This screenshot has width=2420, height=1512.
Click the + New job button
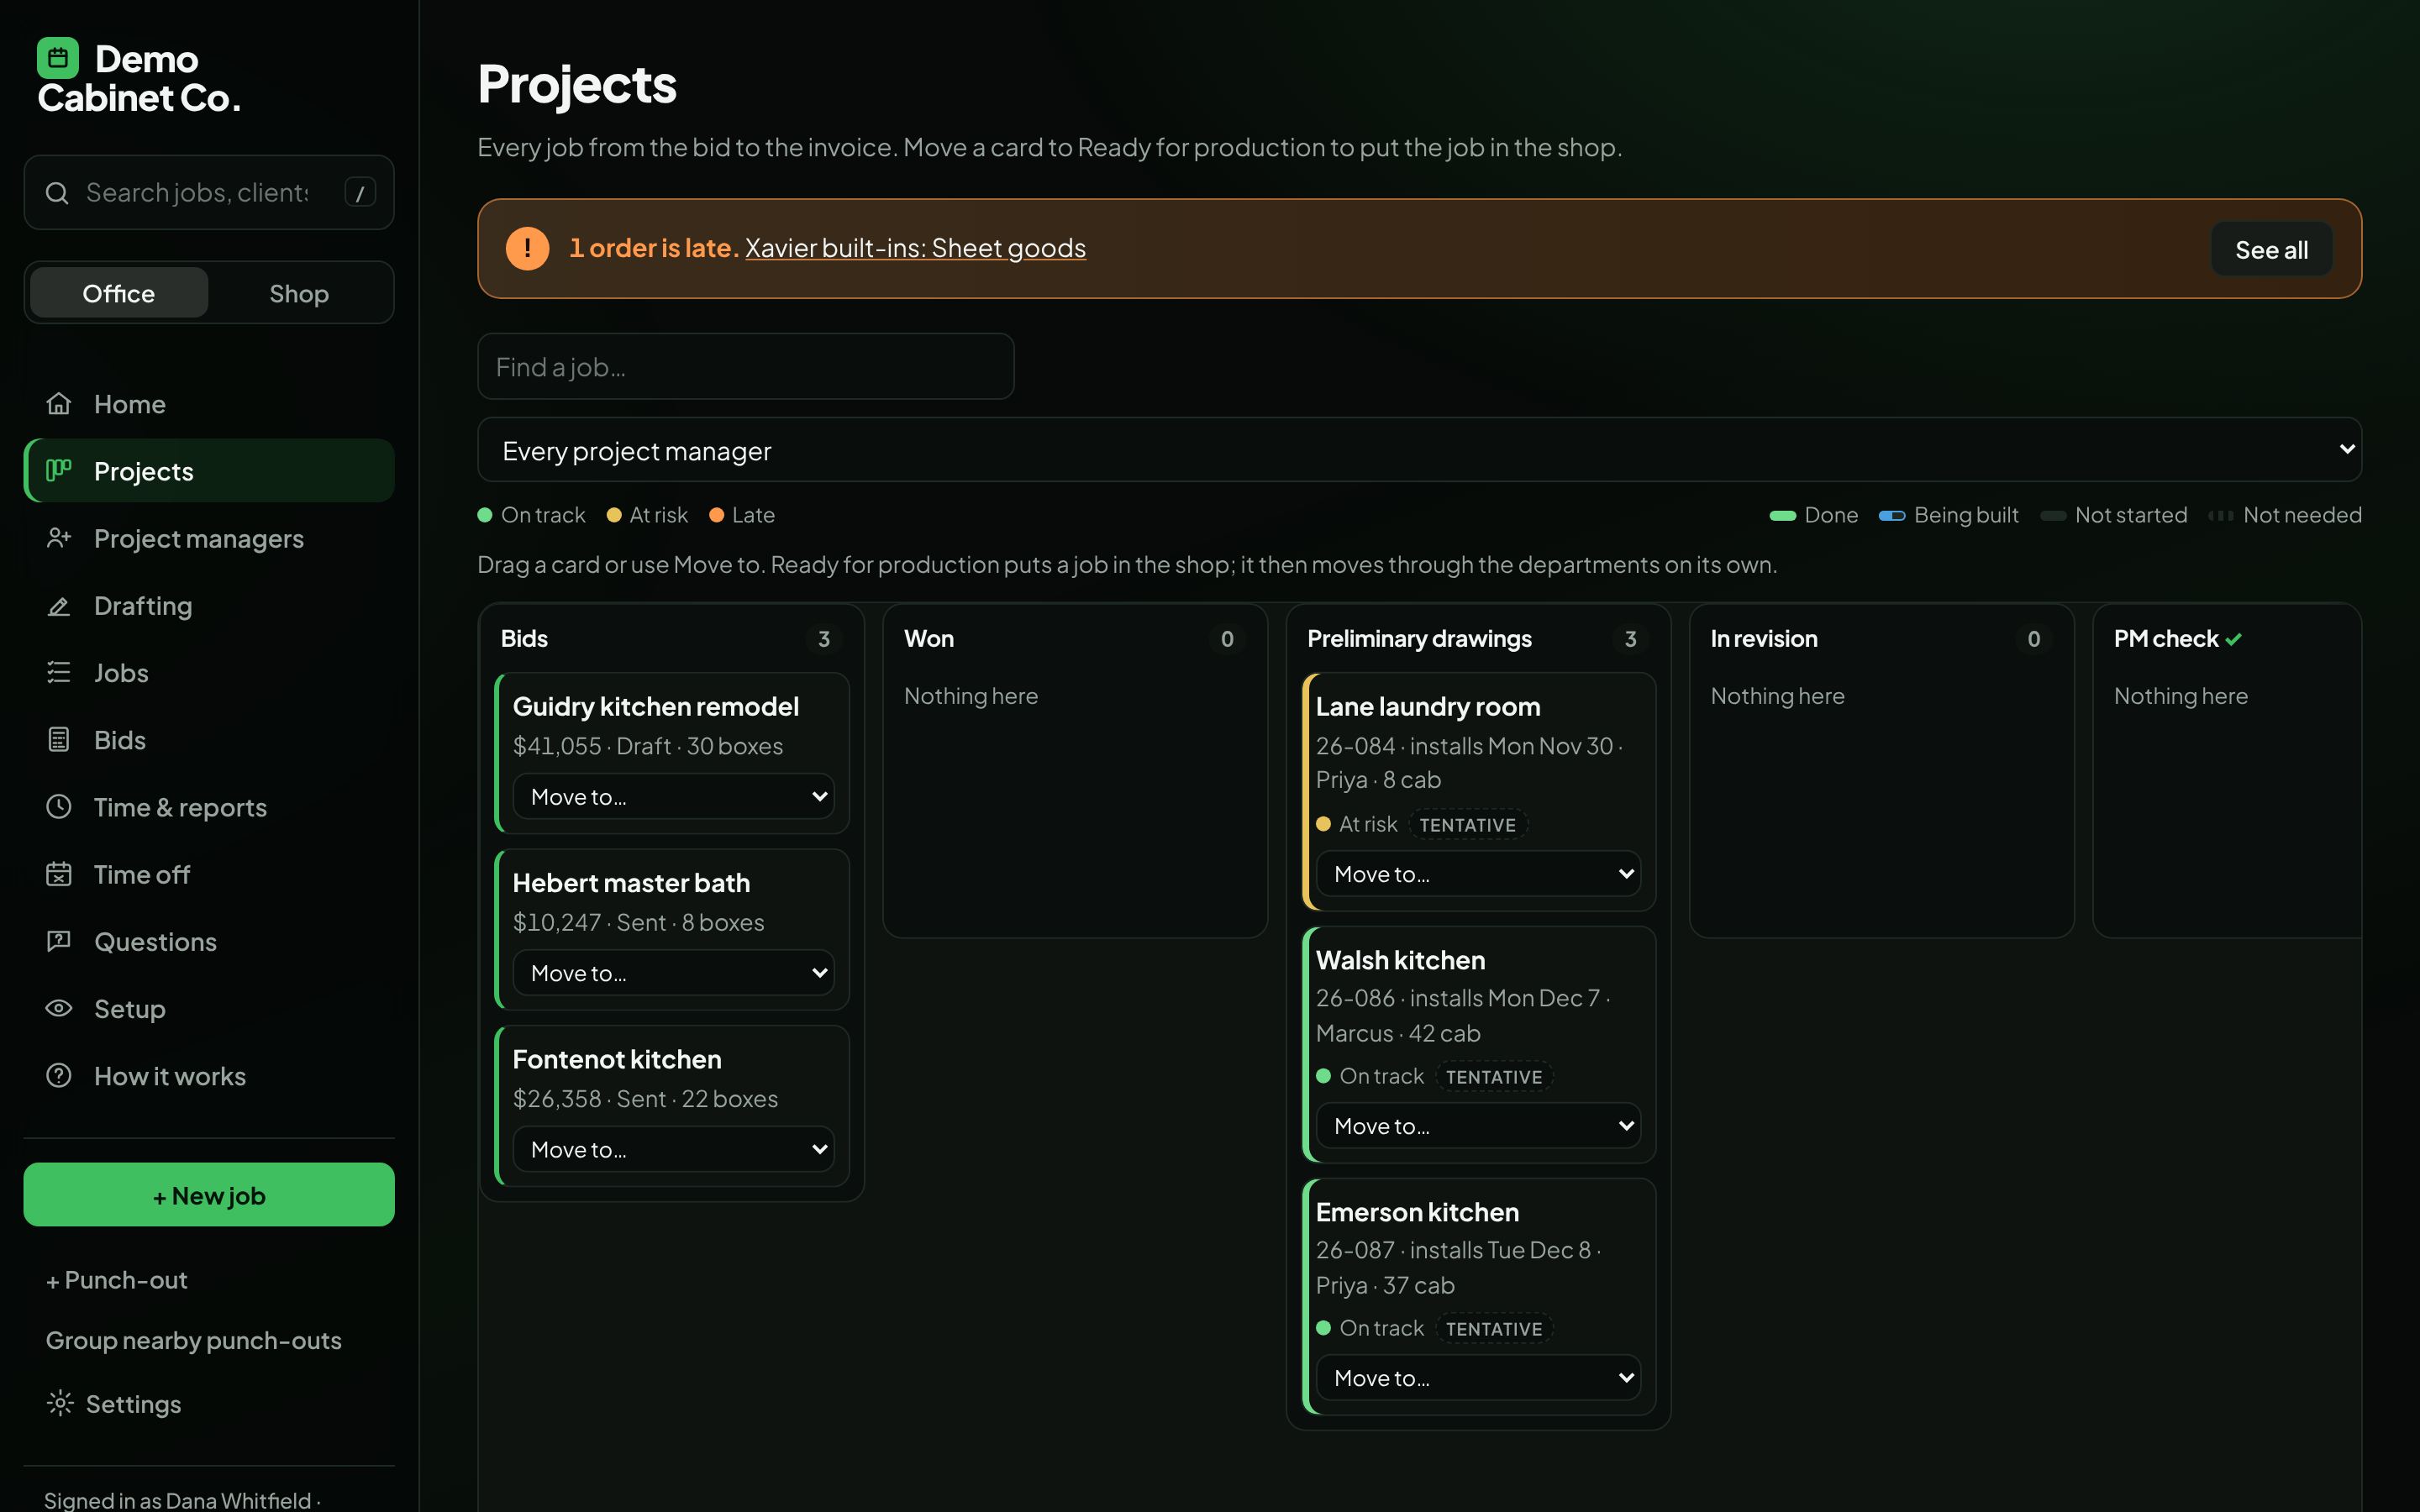209,1195
